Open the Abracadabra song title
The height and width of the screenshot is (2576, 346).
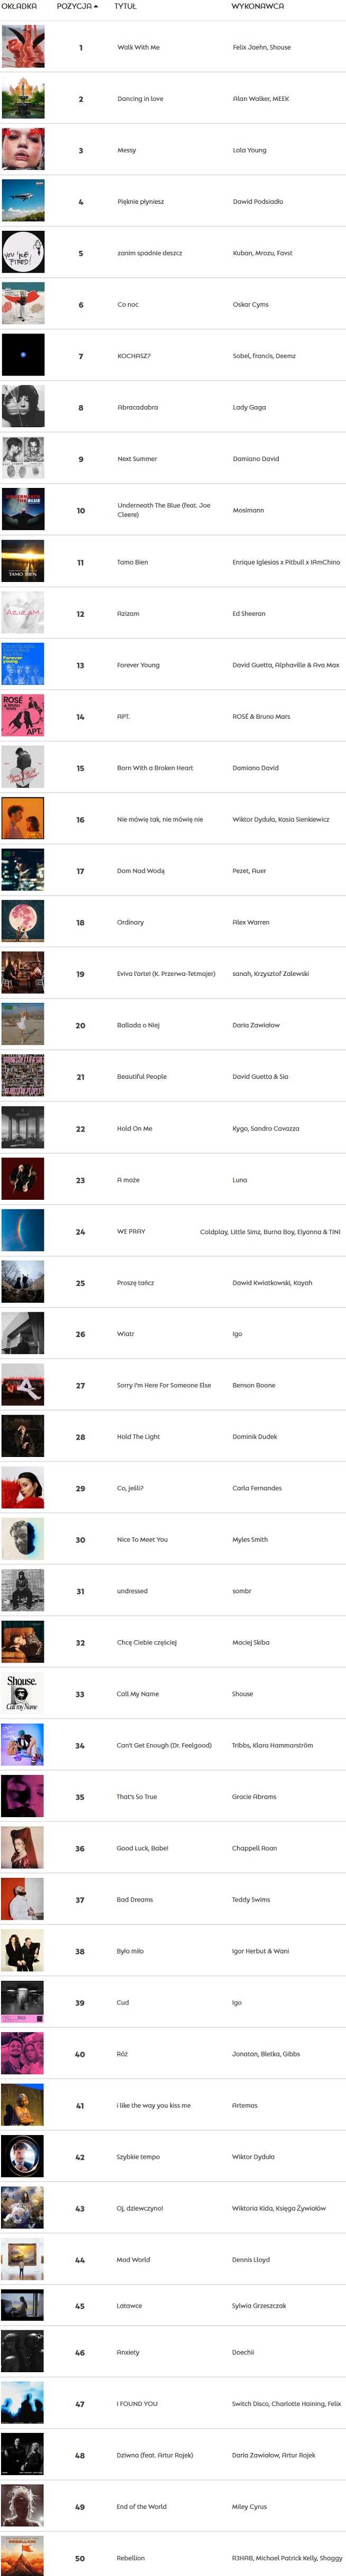(x=137, y=407)
